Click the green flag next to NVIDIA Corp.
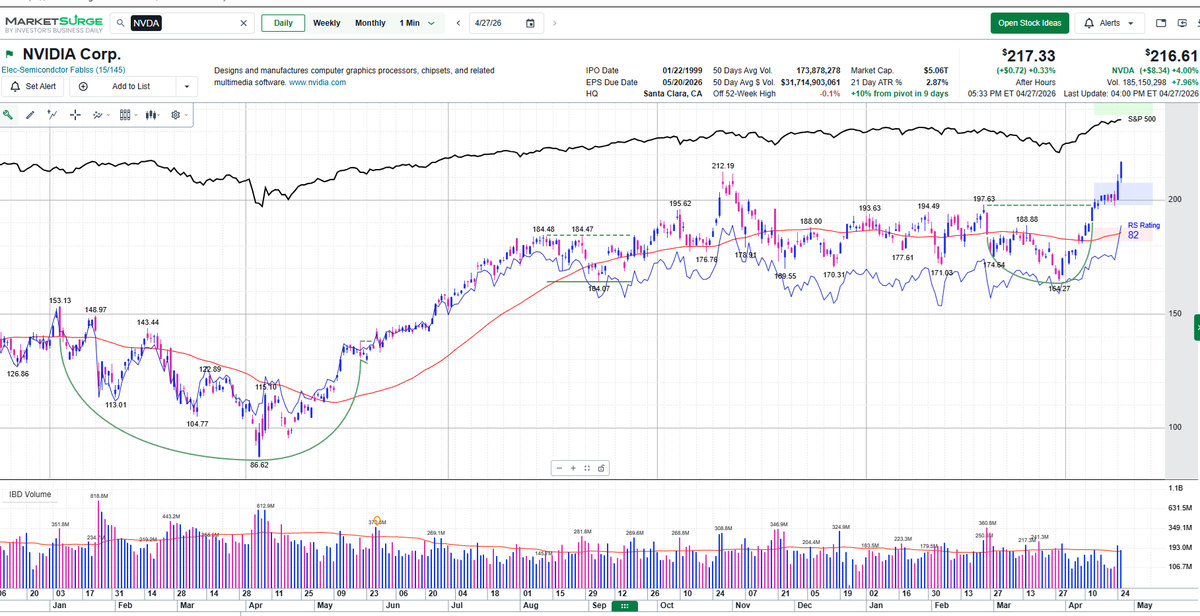Screen dimensions: 1200x616 (x=9, y=54)
